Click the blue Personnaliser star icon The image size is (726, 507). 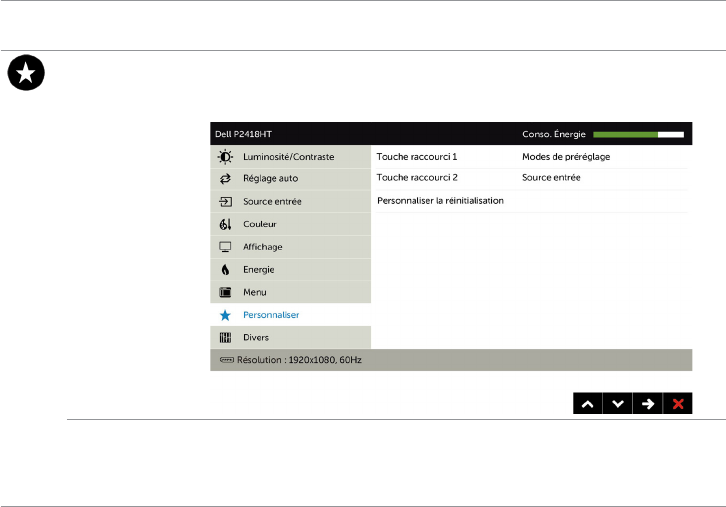coord(225,315)
